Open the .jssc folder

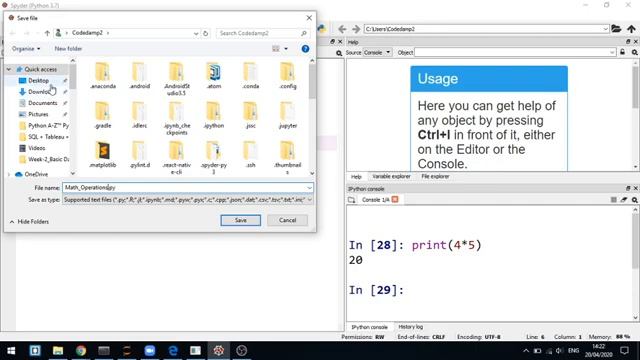(x=250, y=116)
